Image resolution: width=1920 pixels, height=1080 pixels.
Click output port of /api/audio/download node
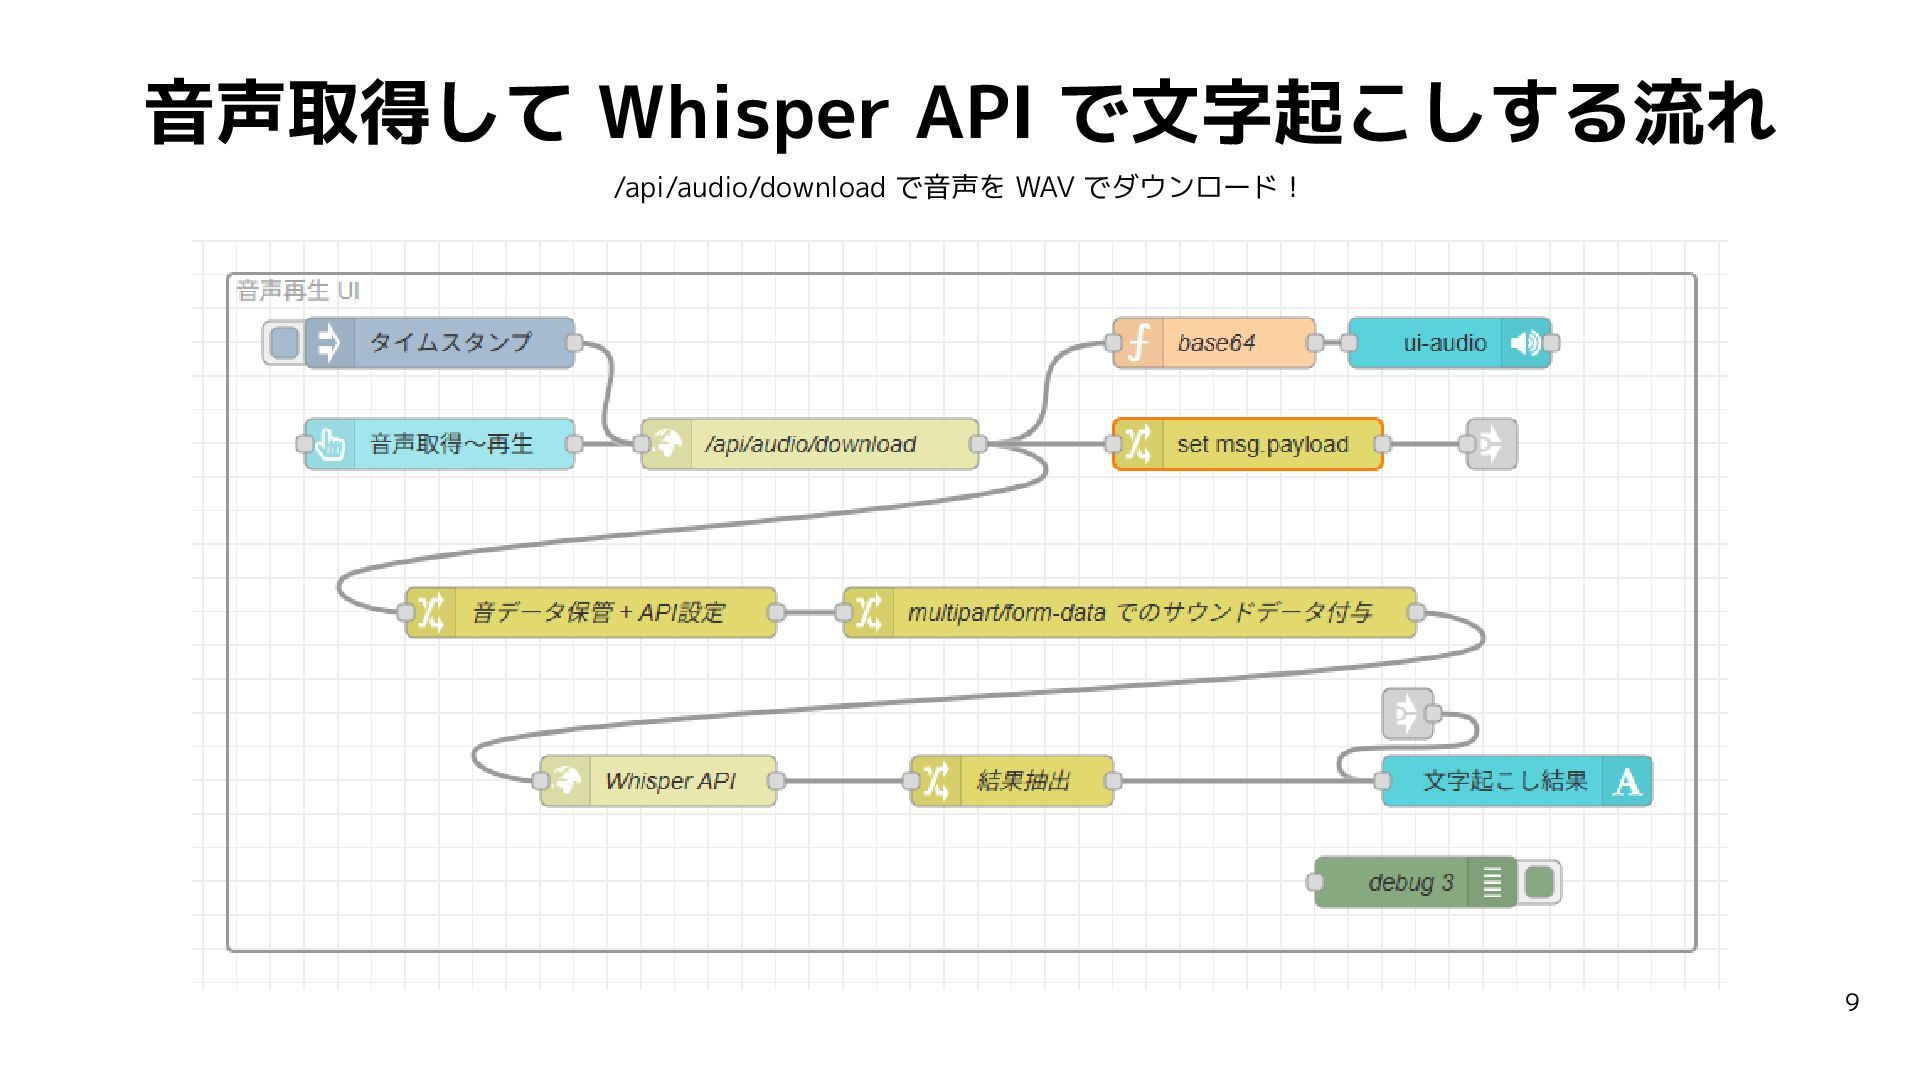(978, 444)
